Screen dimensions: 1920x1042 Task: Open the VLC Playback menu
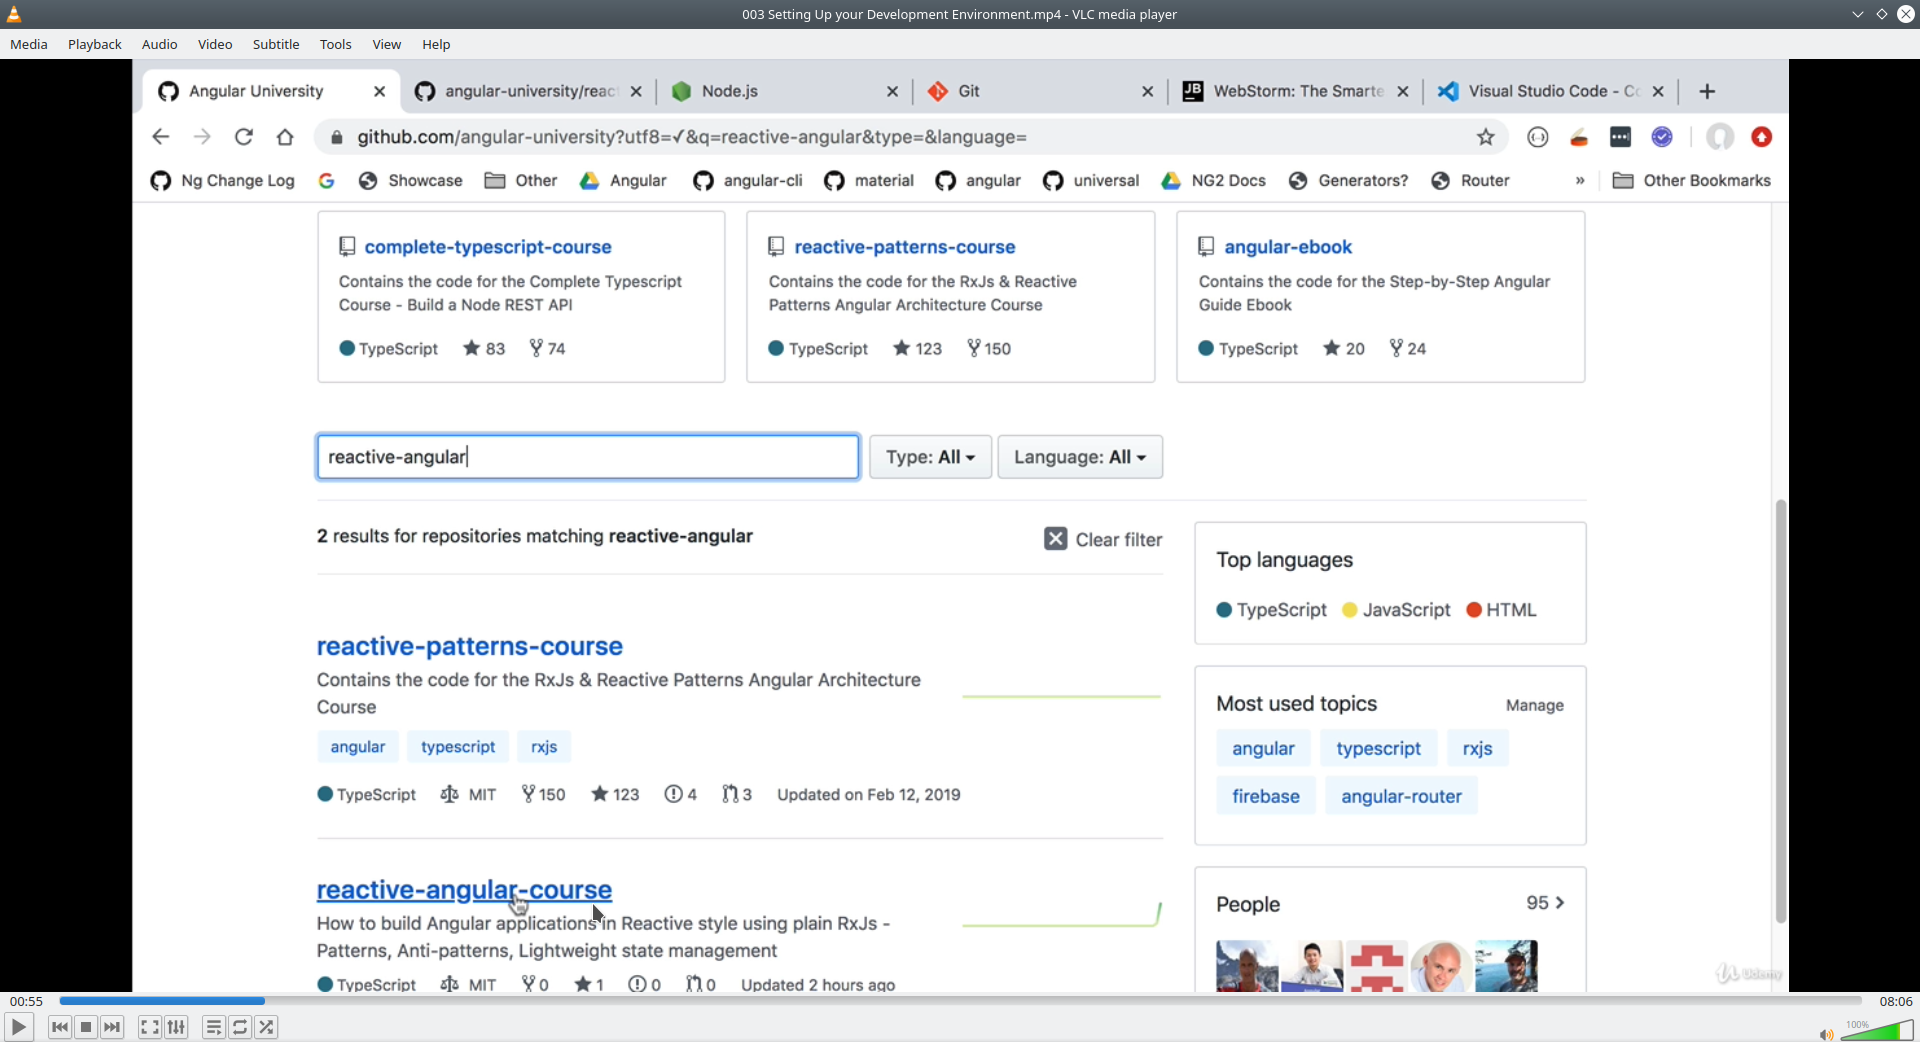click(x=95, y=44)
